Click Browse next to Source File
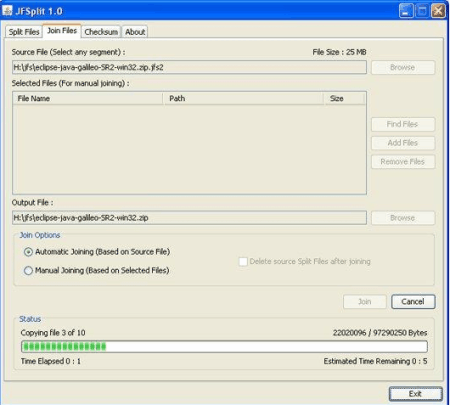The height and width of the screenshot is (405, 450). (x=403, y=67)
